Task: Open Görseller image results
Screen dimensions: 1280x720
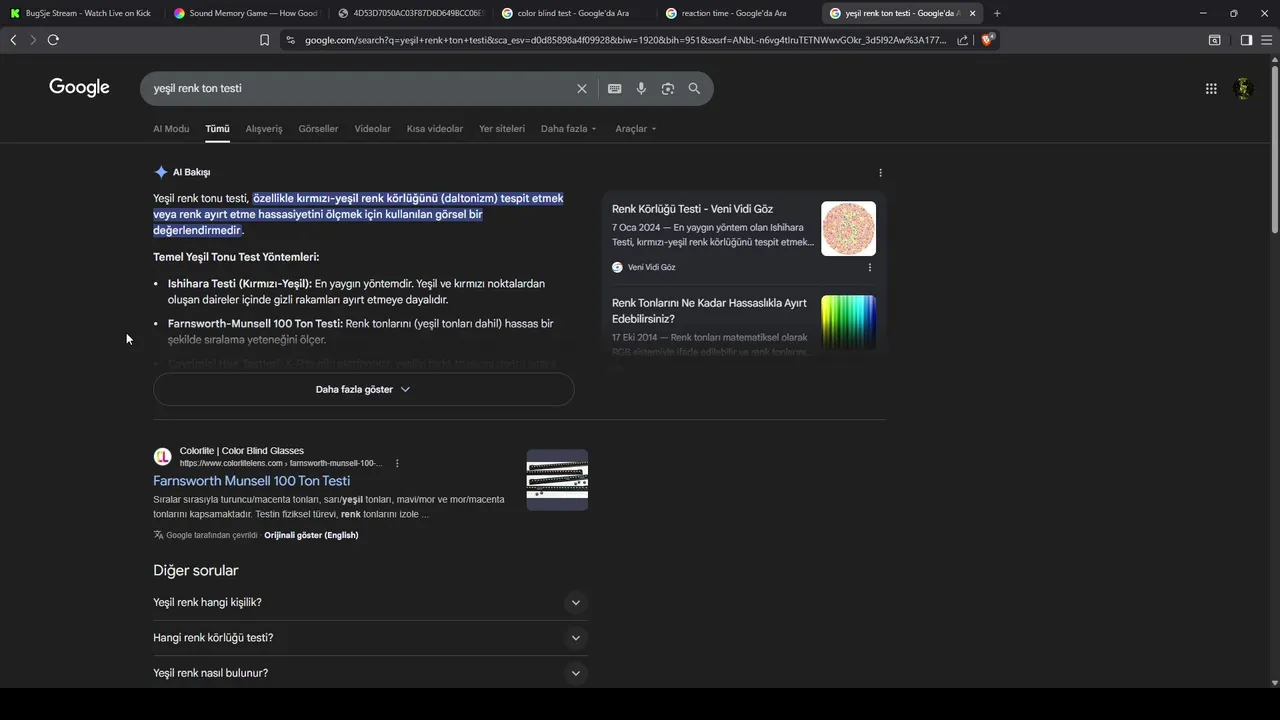Action: (x=318, y=129)
